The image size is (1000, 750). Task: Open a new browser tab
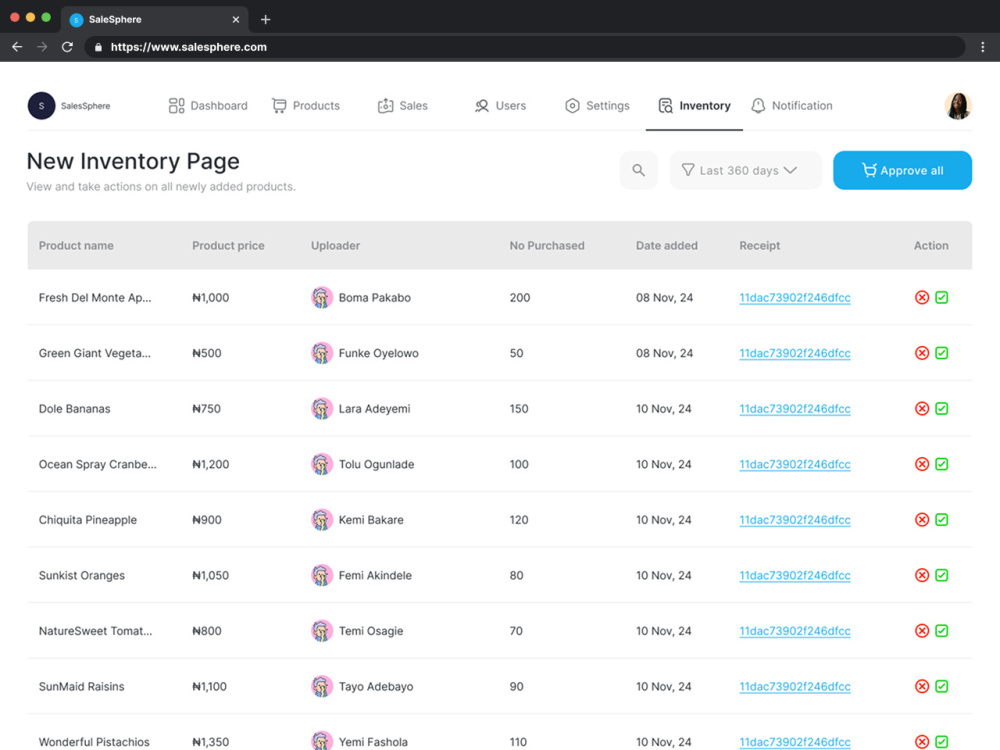[x=265, y=20]
